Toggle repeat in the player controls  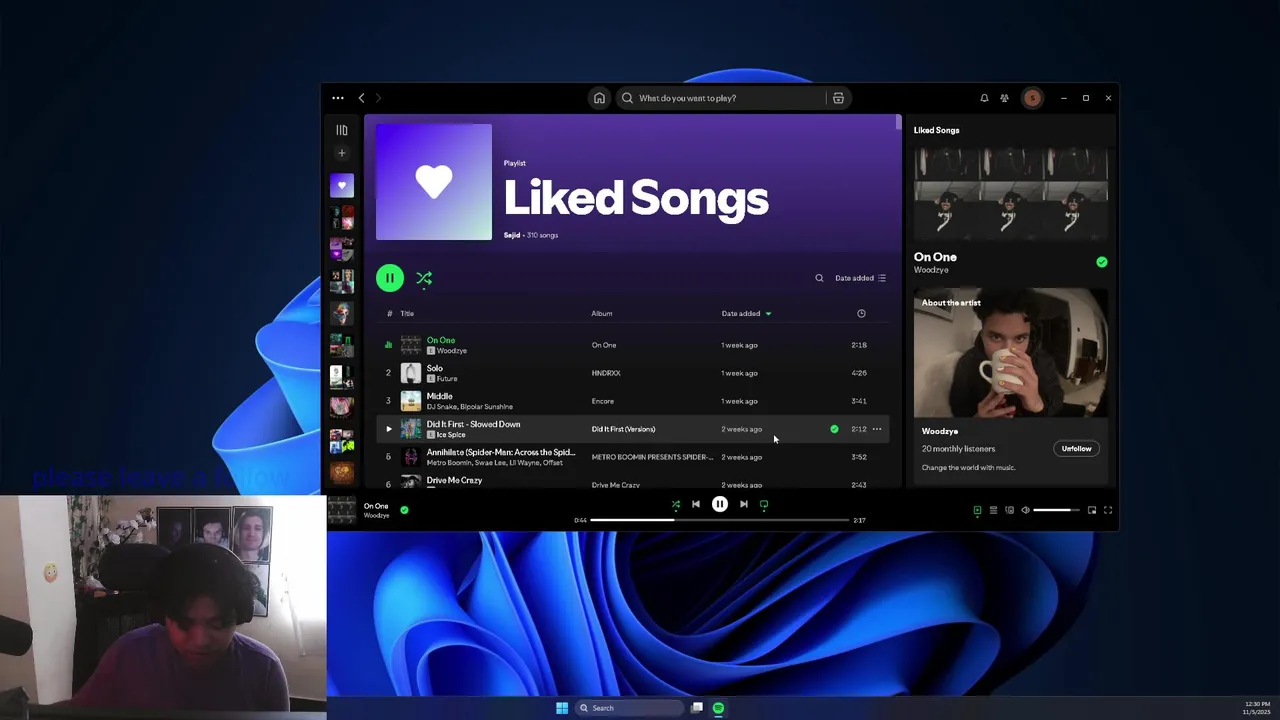(764, 504)
